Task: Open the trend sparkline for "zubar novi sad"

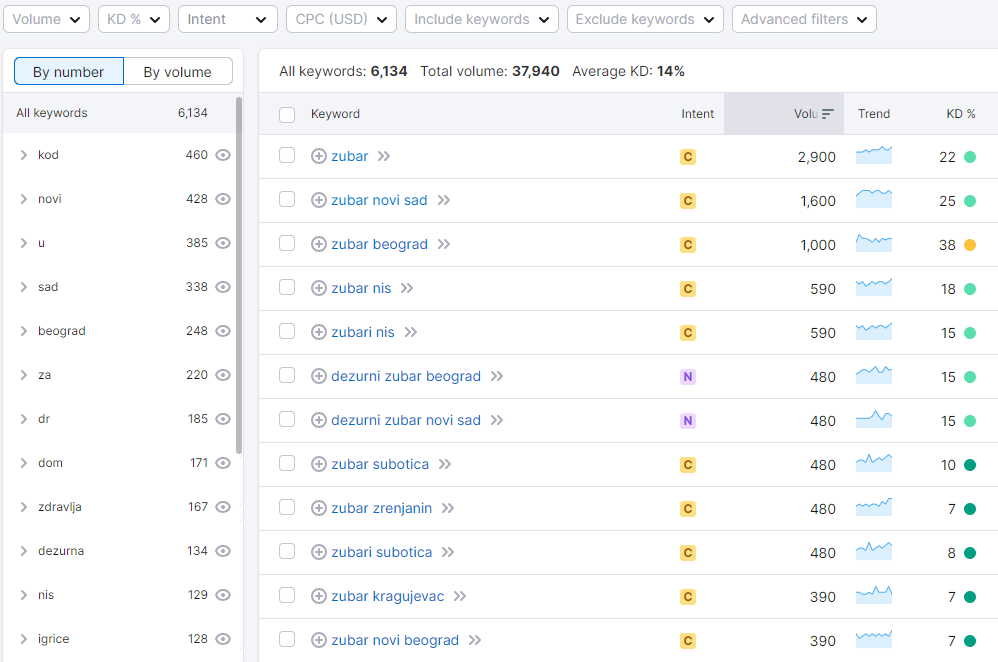Action: click(874, 200)
